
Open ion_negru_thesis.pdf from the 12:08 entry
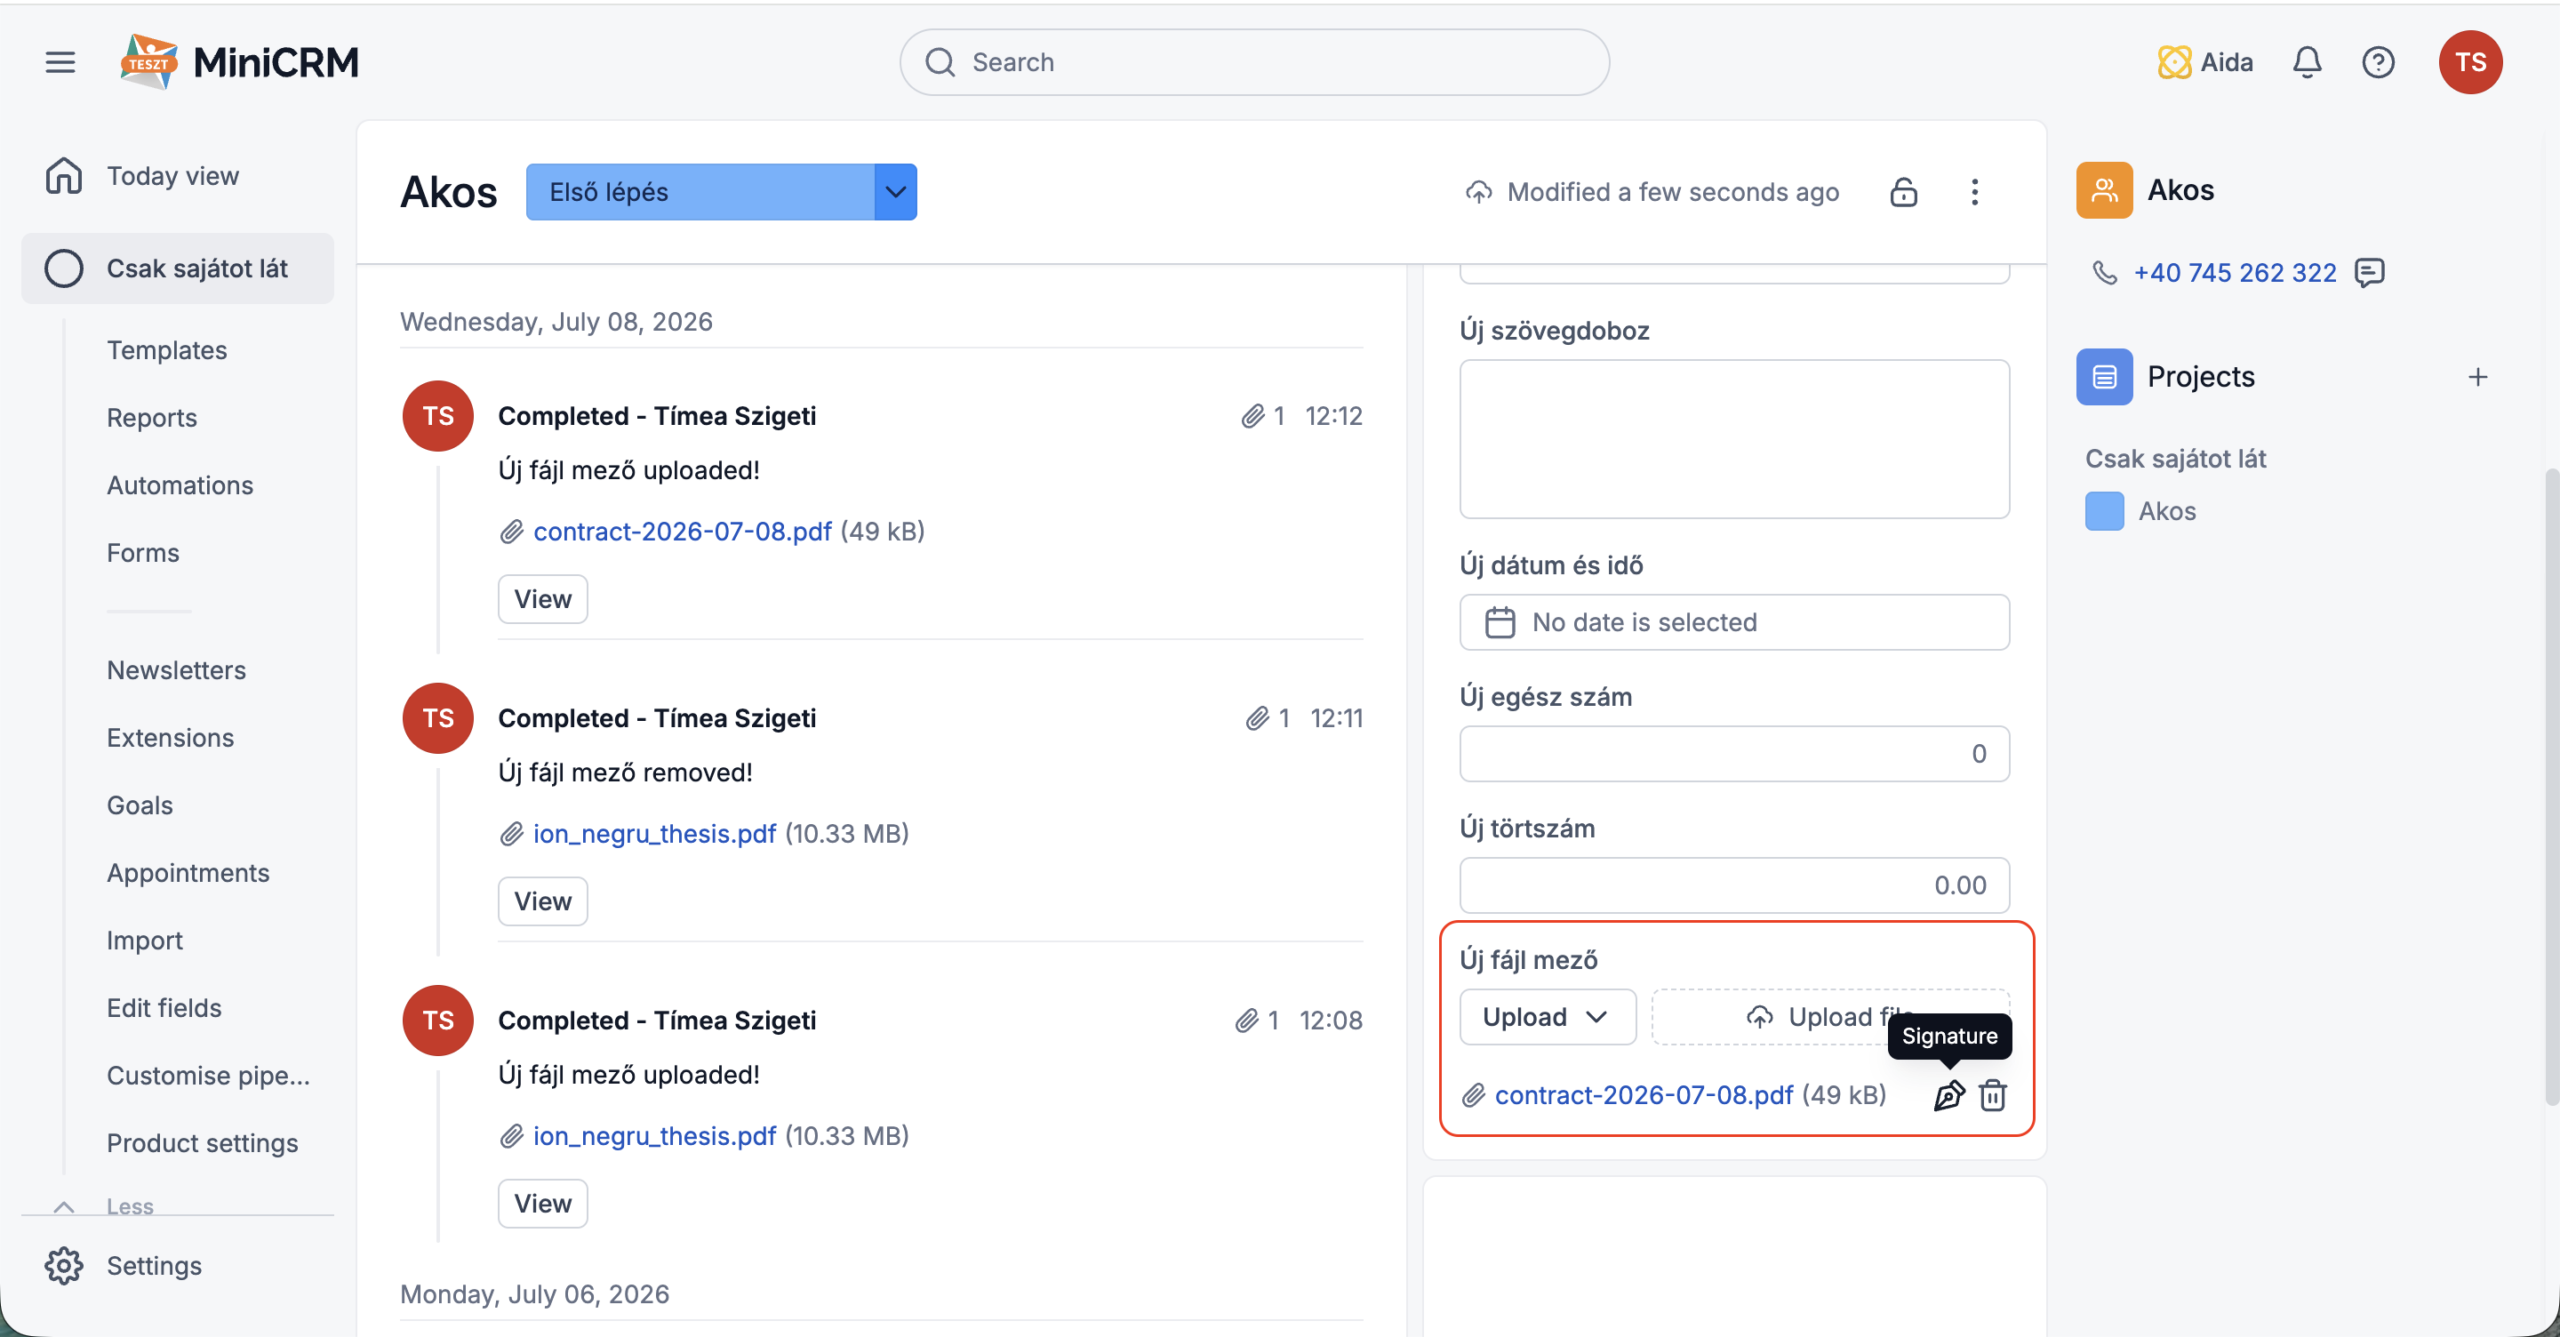click(654, 1136)
